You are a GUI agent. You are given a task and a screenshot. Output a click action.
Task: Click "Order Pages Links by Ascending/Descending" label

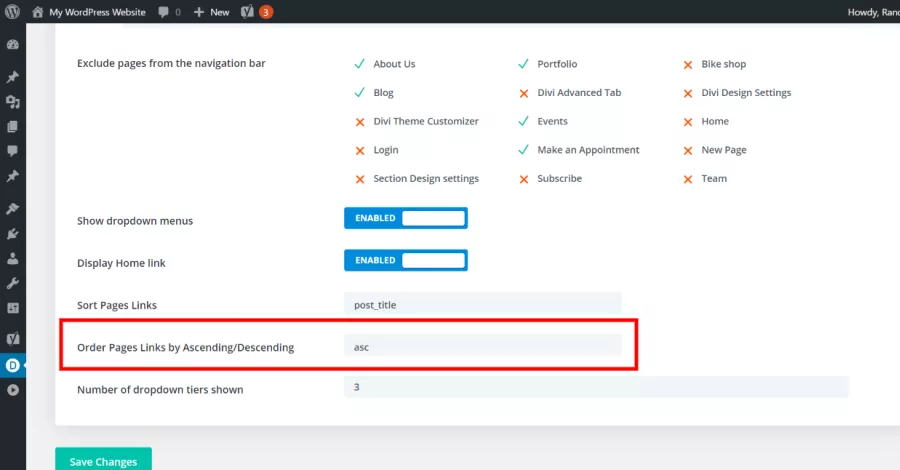[185, 347]
